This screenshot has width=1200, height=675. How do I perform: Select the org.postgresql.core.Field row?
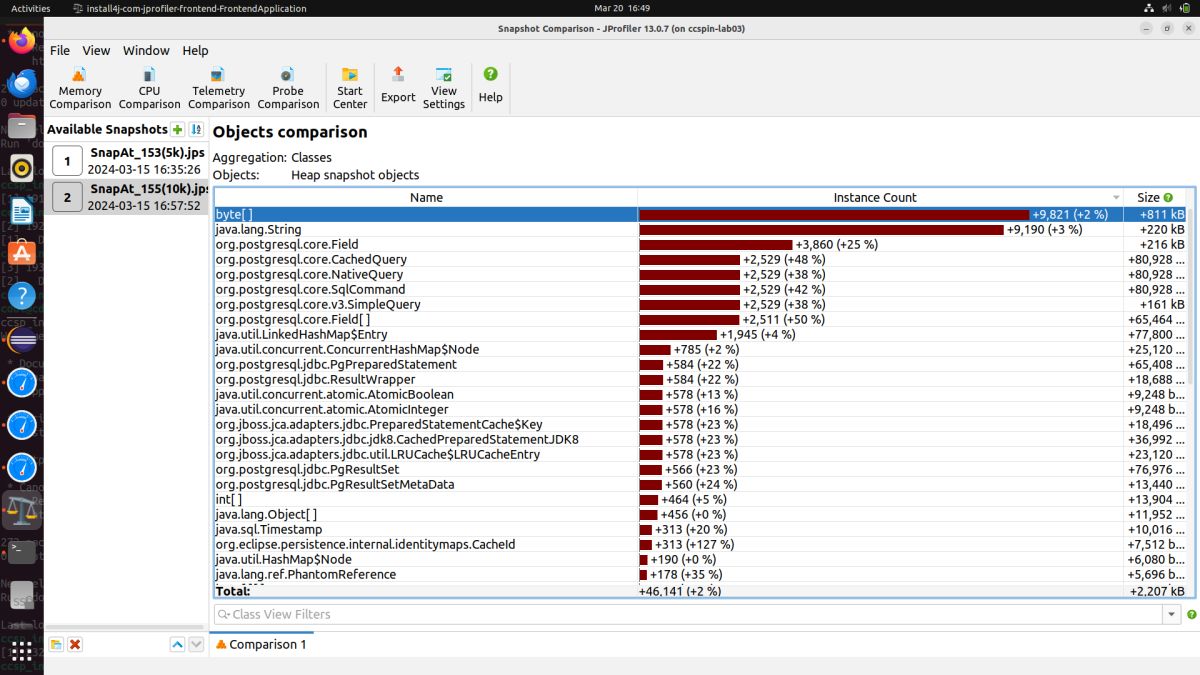coord(700,244)
